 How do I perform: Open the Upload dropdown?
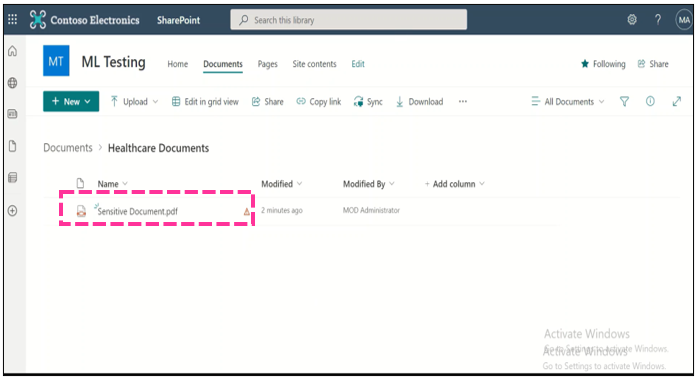pyautogui.click(x=134, y=102)
